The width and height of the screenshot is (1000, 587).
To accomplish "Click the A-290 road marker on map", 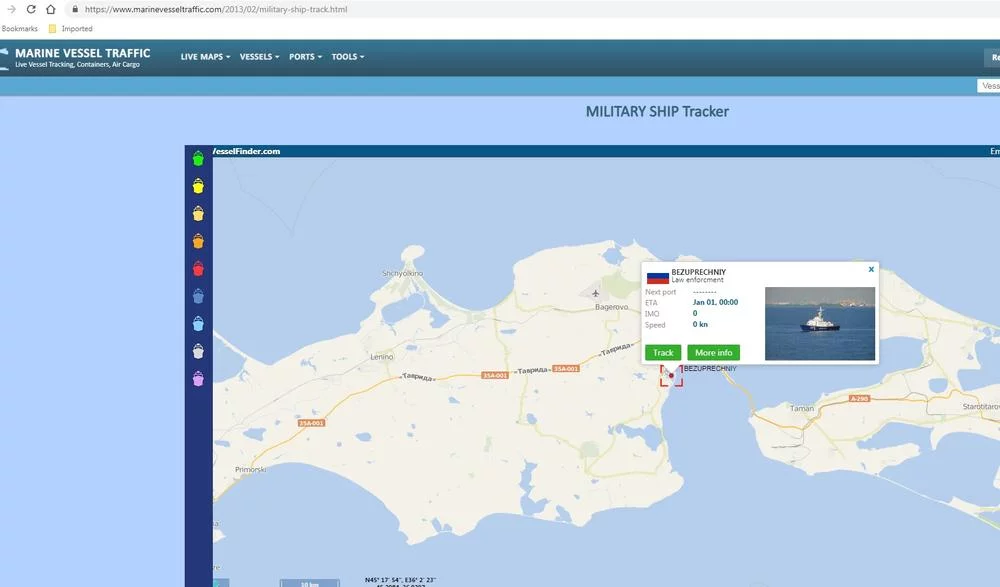I will (860, 398).
